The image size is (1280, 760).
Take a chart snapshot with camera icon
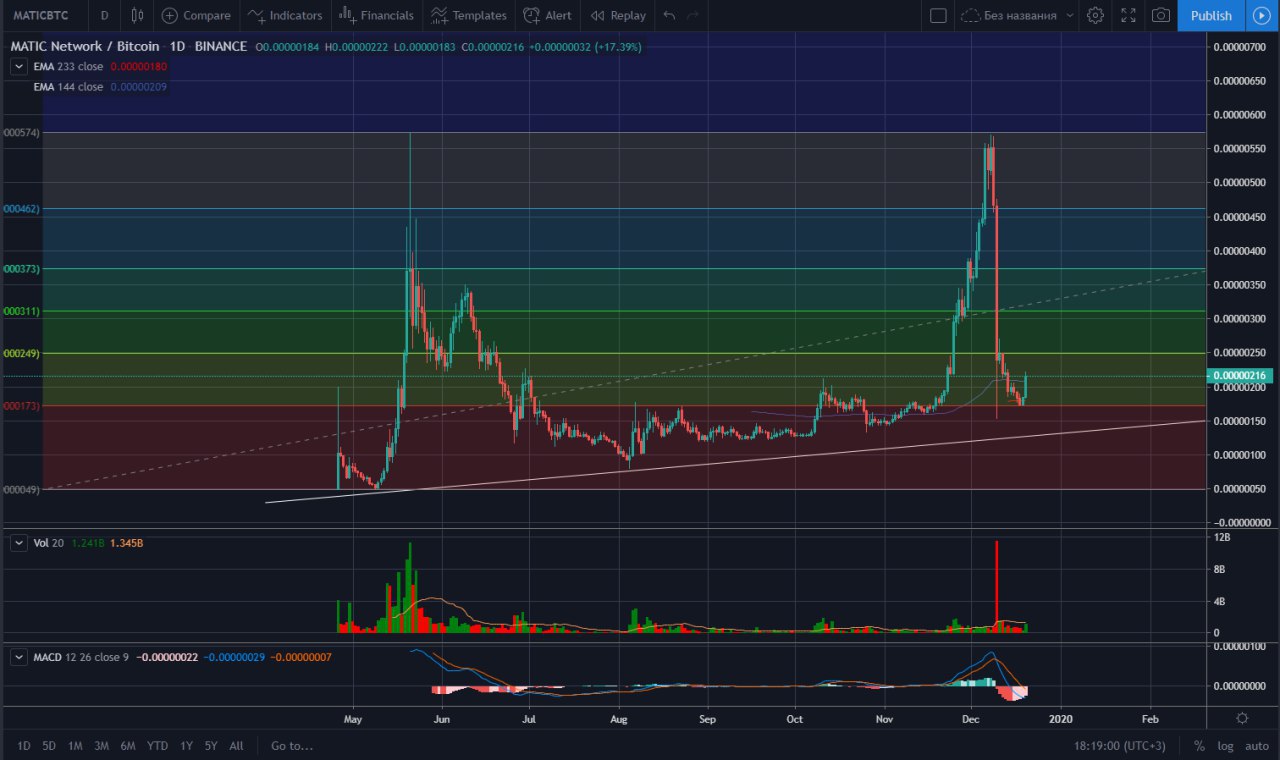tap(1160, 15)
